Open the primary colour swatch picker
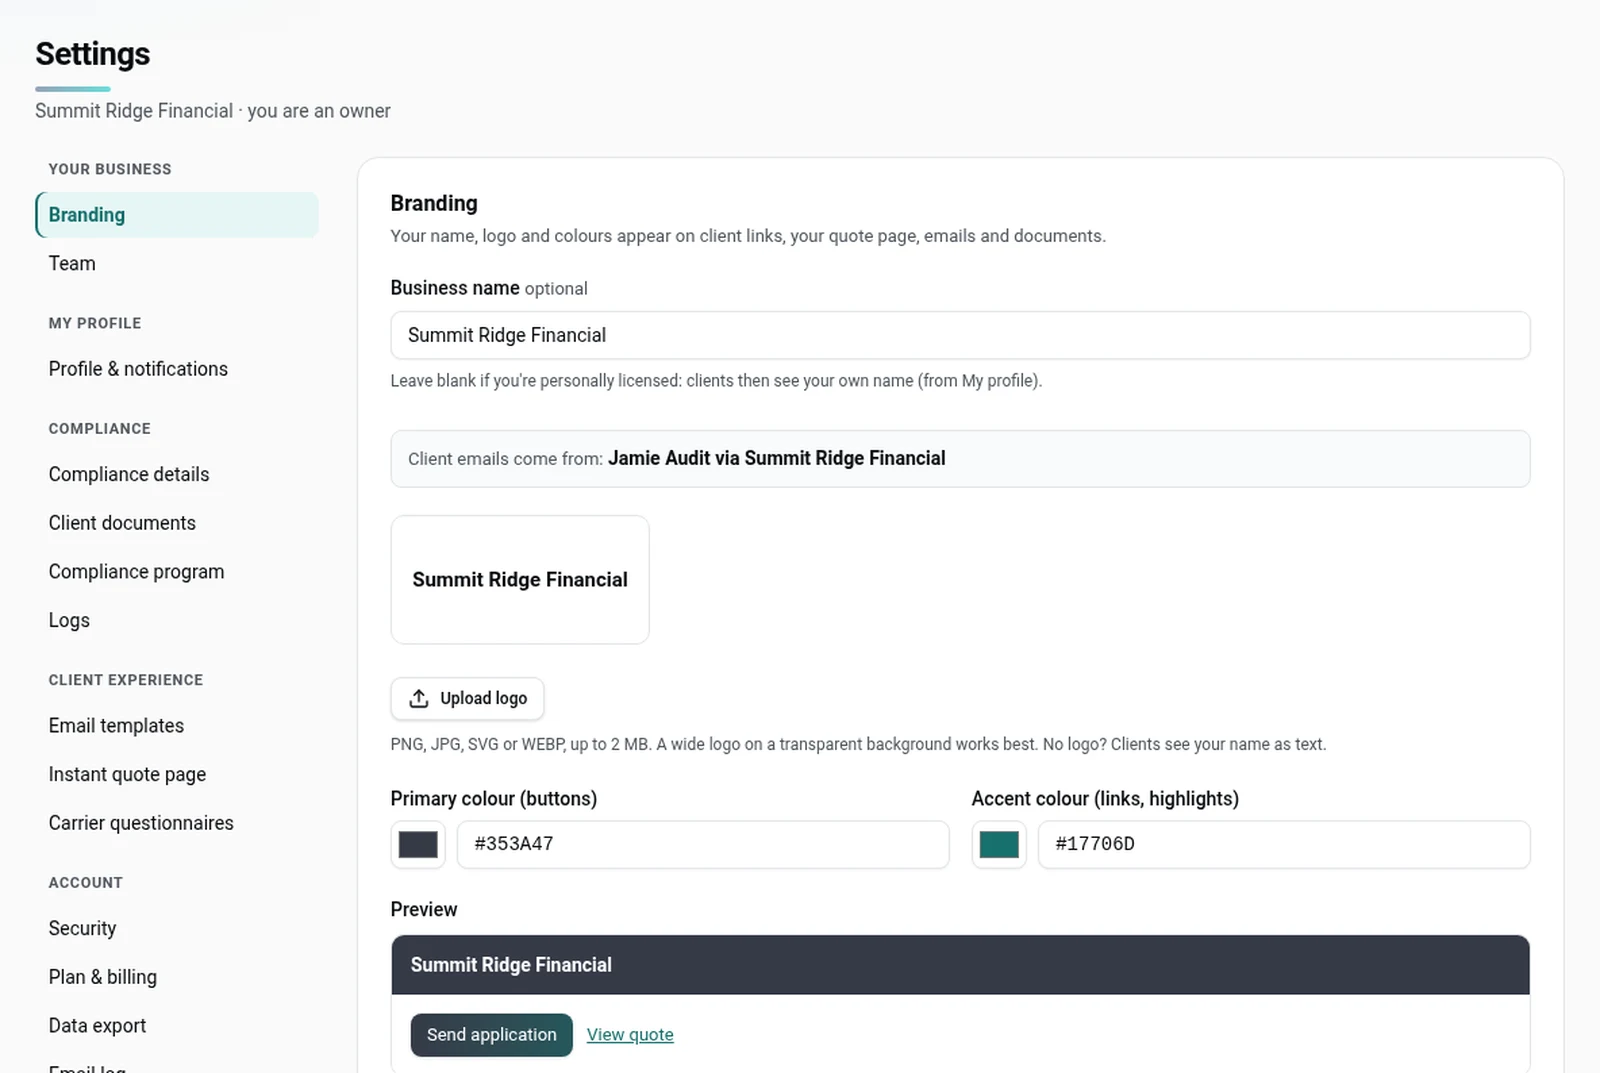Screen dimensions: 1600x1073 coord(418,845)
